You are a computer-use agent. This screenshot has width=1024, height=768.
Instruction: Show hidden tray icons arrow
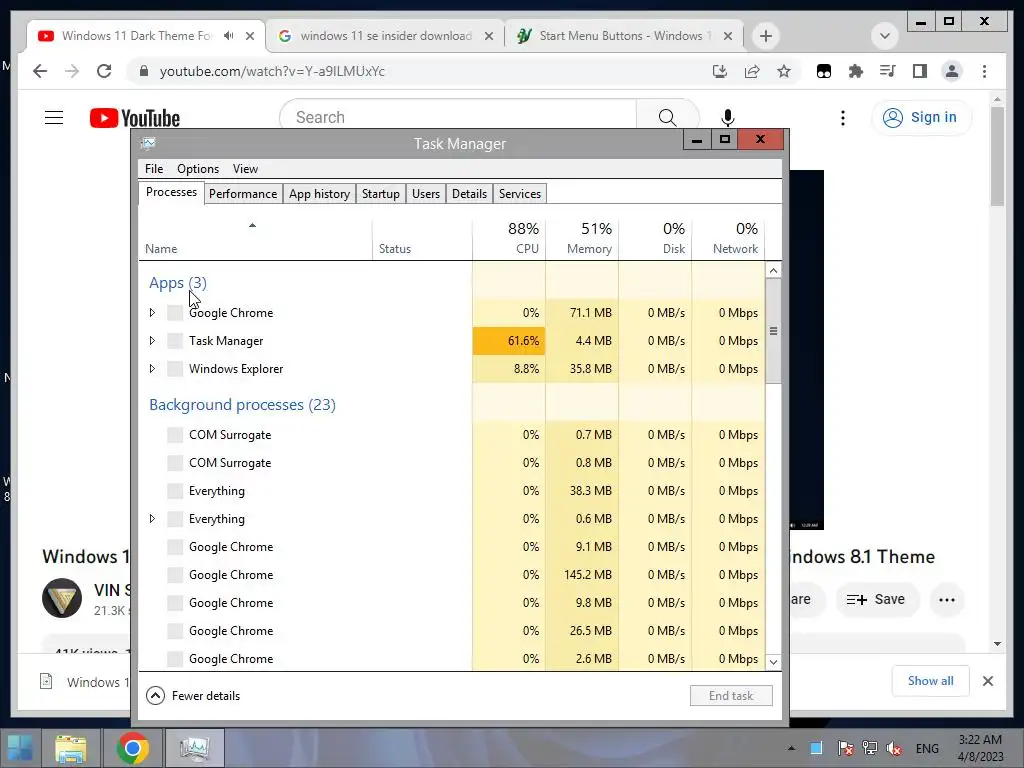click(x=791, y=748)
